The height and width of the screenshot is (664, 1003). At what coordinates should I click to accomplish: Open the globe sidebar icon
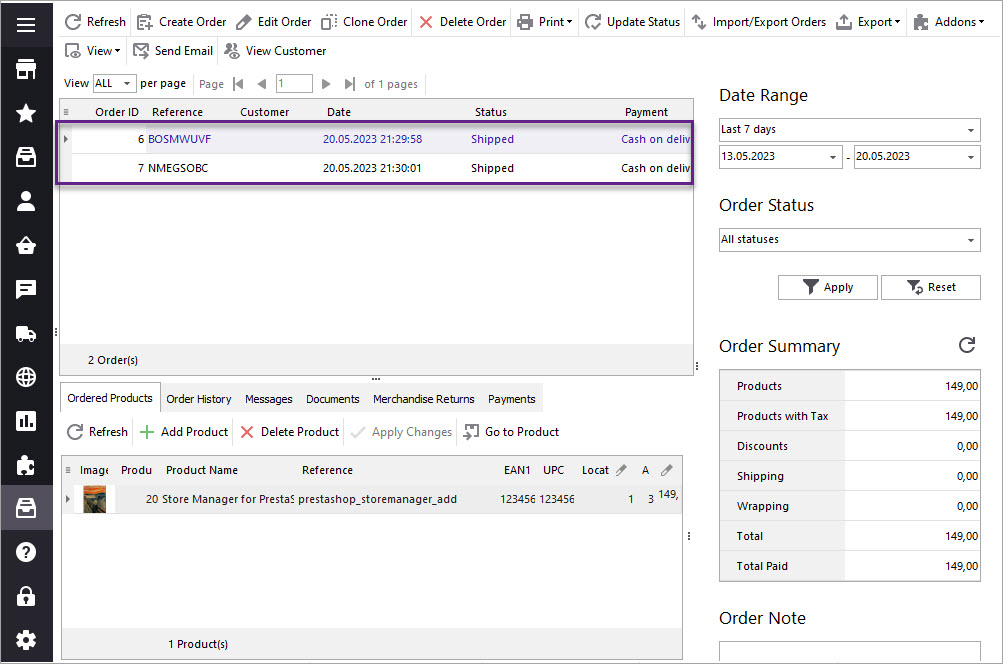26,377
